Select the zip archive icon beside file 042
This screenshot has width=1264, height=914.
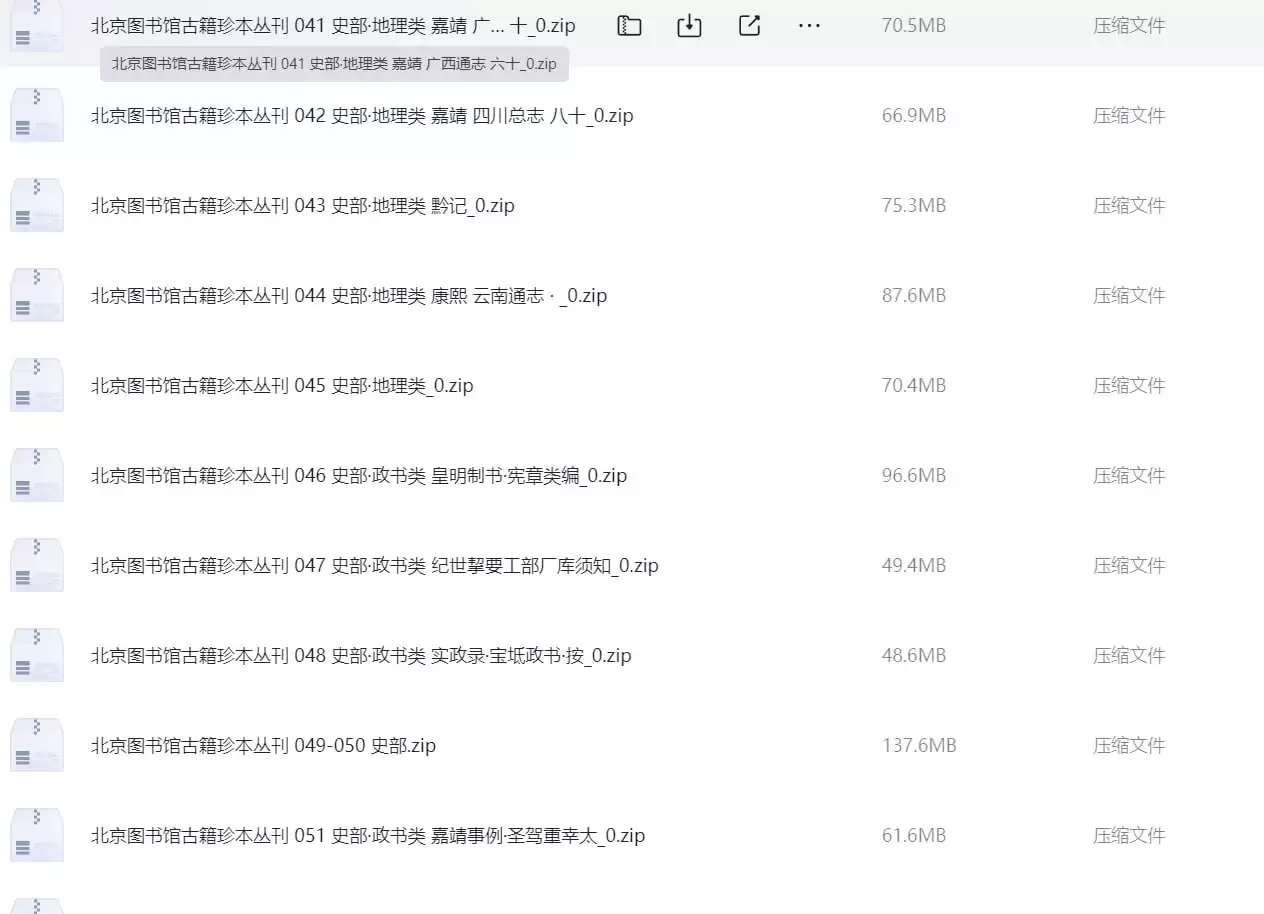[37, 114]
